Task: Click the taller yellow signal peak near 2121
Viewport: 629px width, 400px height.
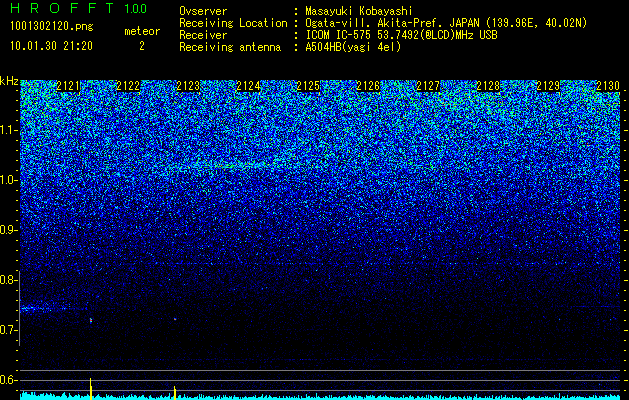Action: 91,388
